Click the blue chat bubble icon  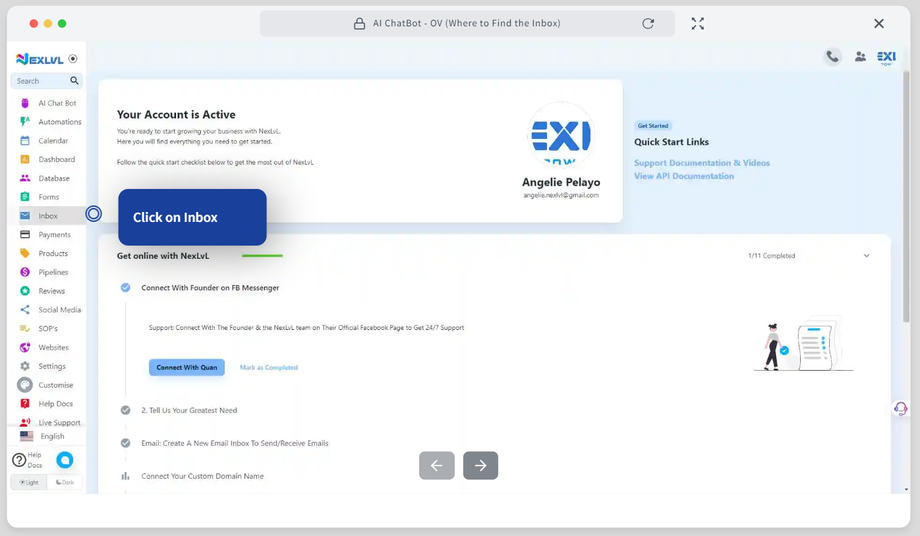click(x=65, y=460)
